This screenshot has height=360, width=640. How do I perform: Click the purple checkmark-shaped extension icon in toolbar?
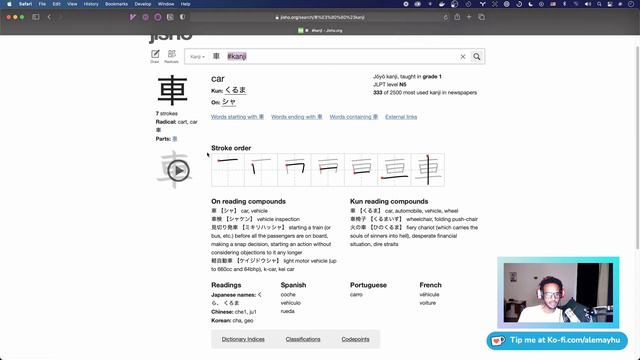(x=133, y=17)
